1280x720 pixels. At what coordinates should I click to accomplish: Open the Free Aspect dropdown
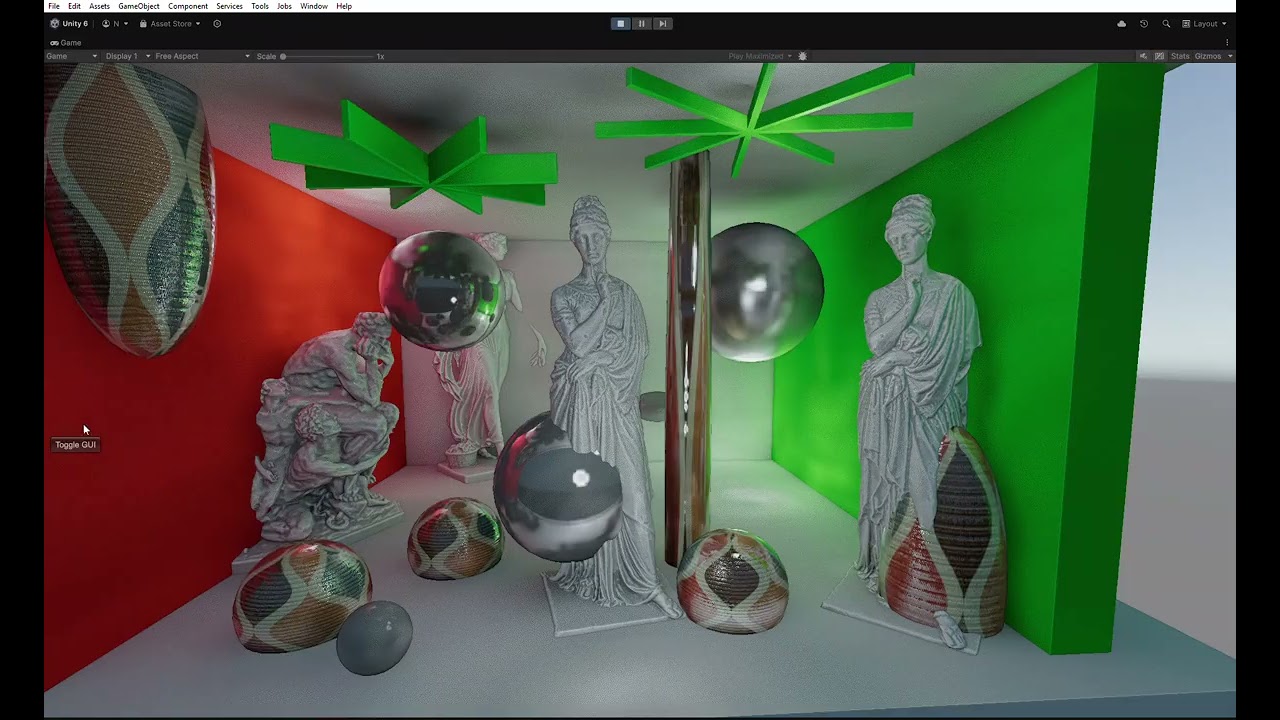pos(203,56)
